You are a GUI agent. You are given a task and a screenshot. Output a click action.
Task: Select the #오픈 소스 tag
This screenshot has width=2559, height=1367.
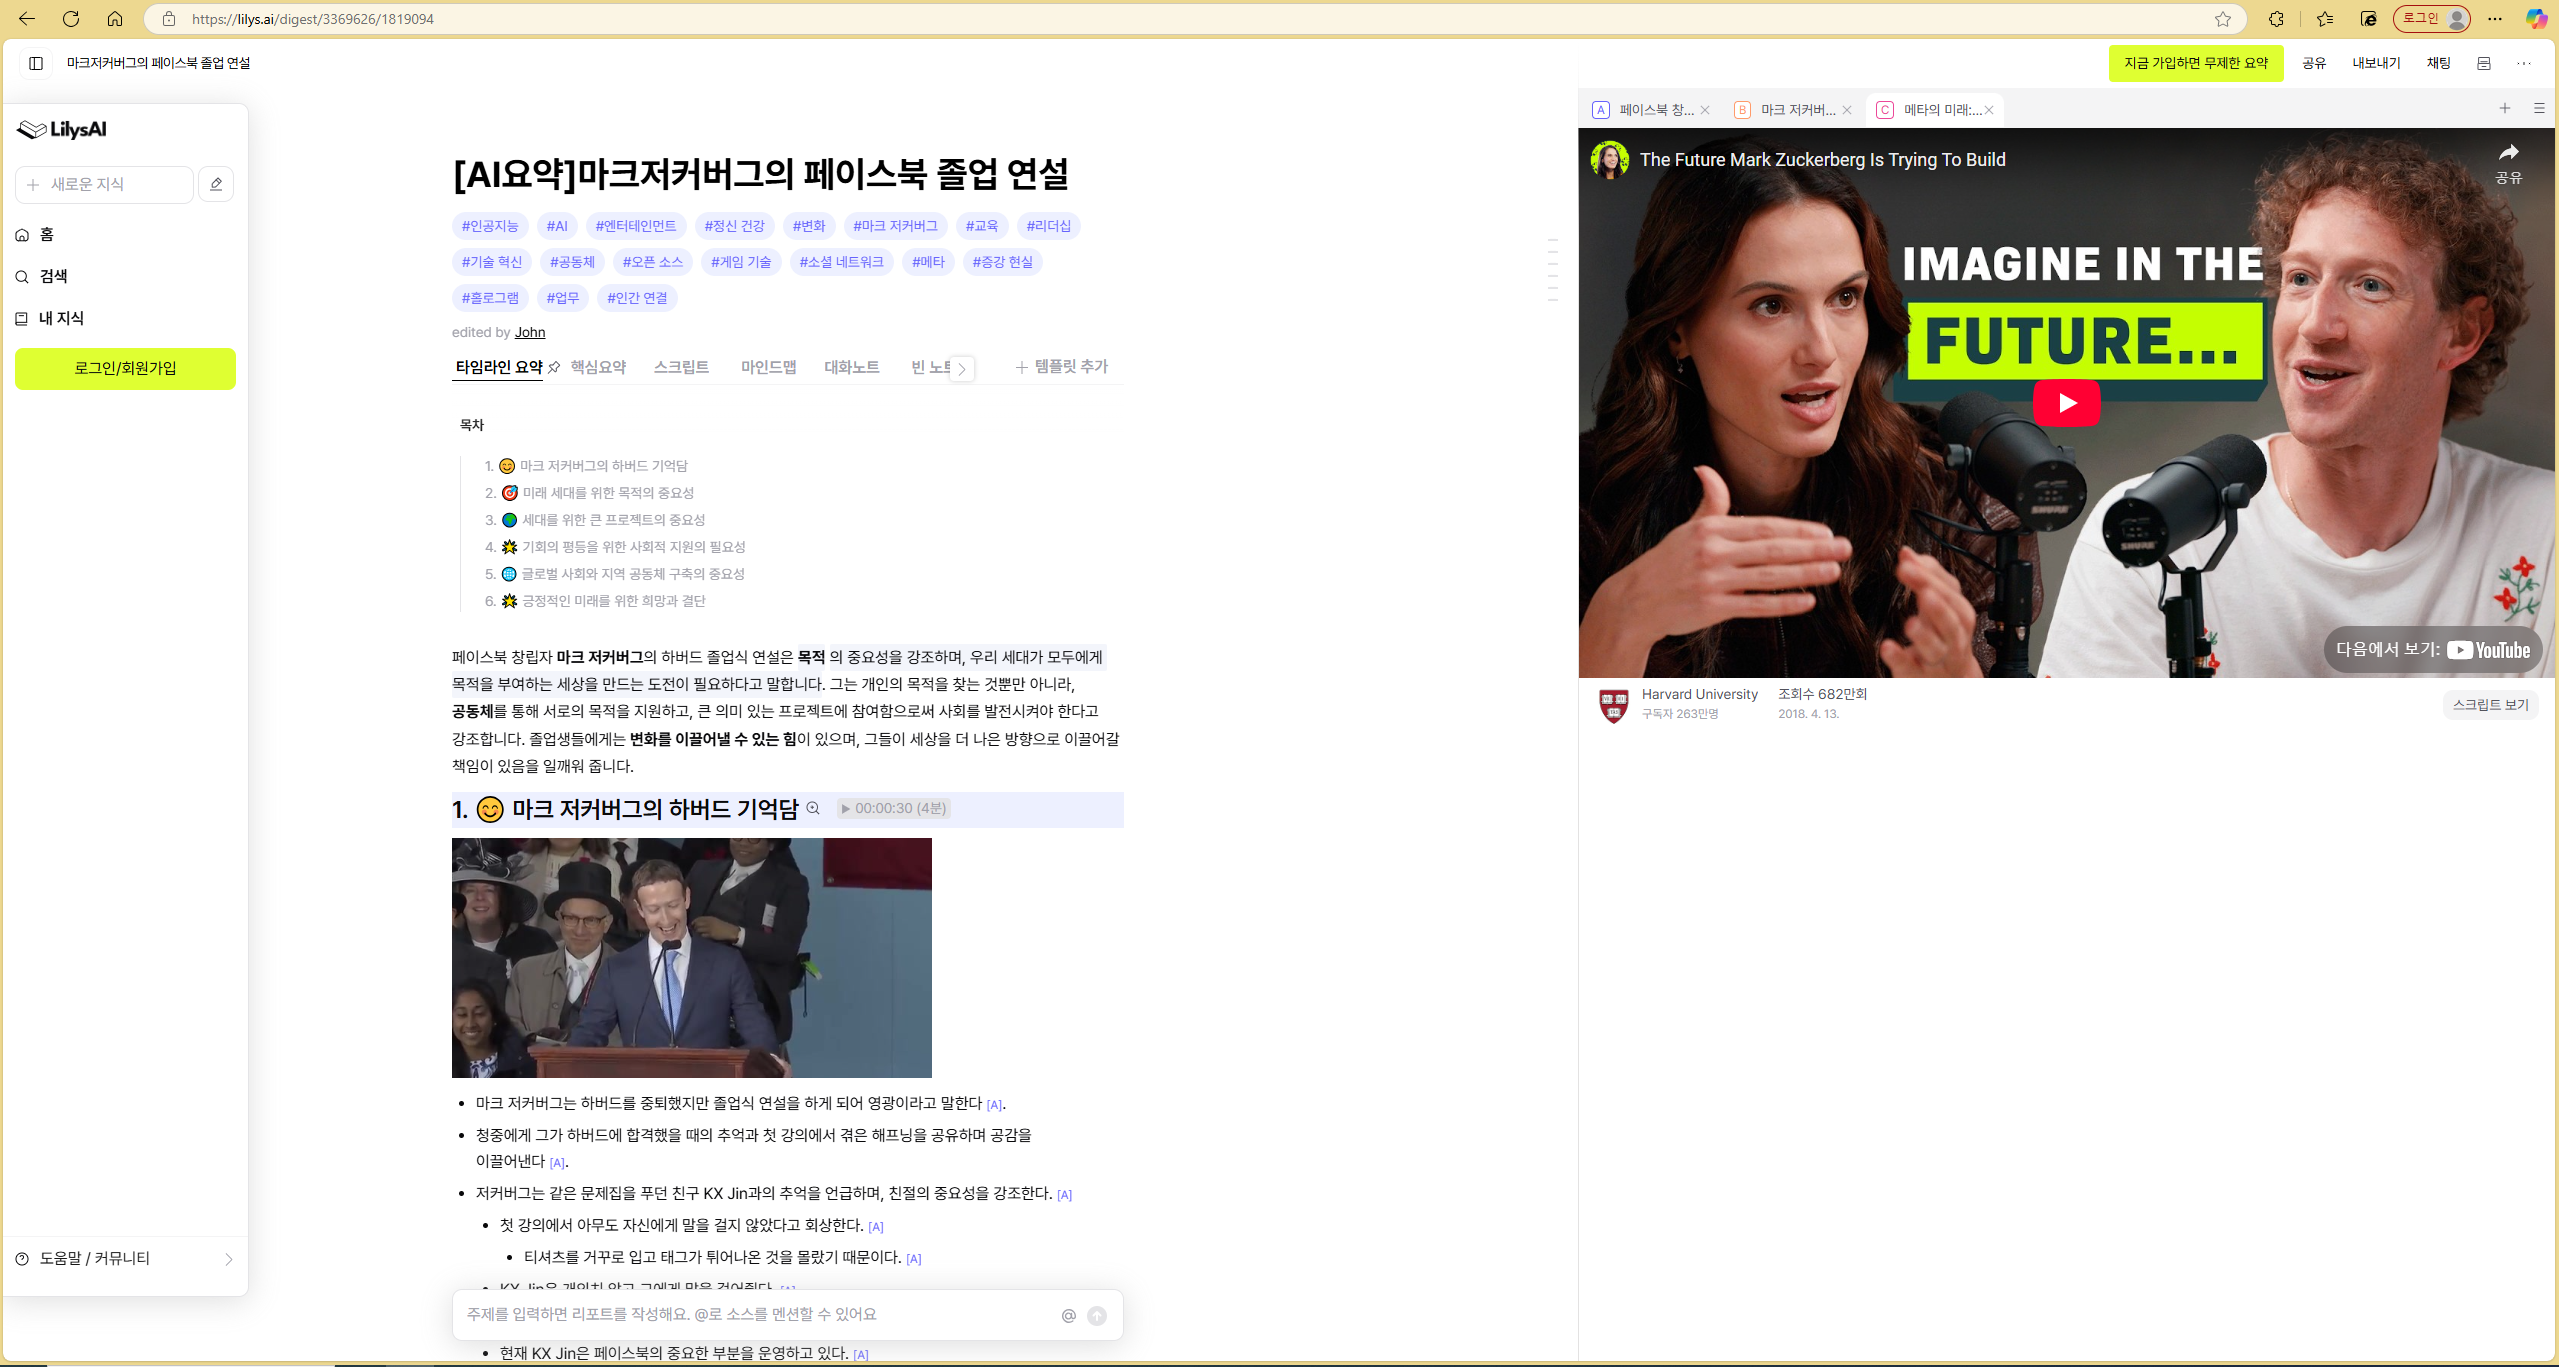(652, 262)
